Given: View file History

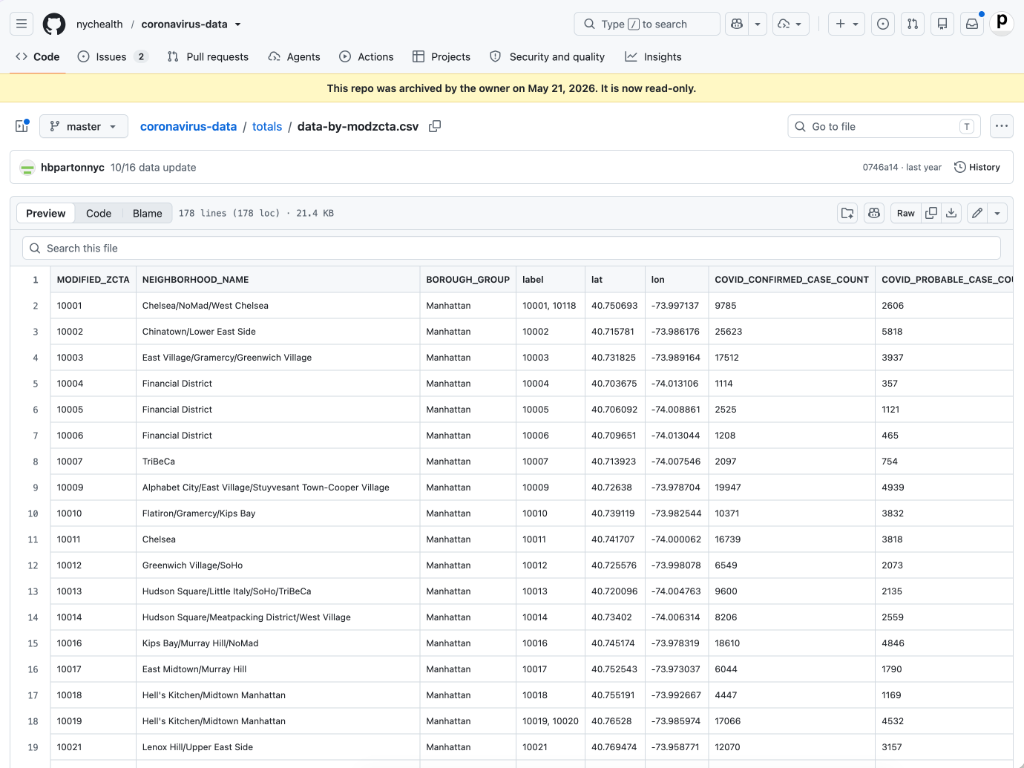Looking at the screenshot, I should pyautogui.click(x=977, y=167).
